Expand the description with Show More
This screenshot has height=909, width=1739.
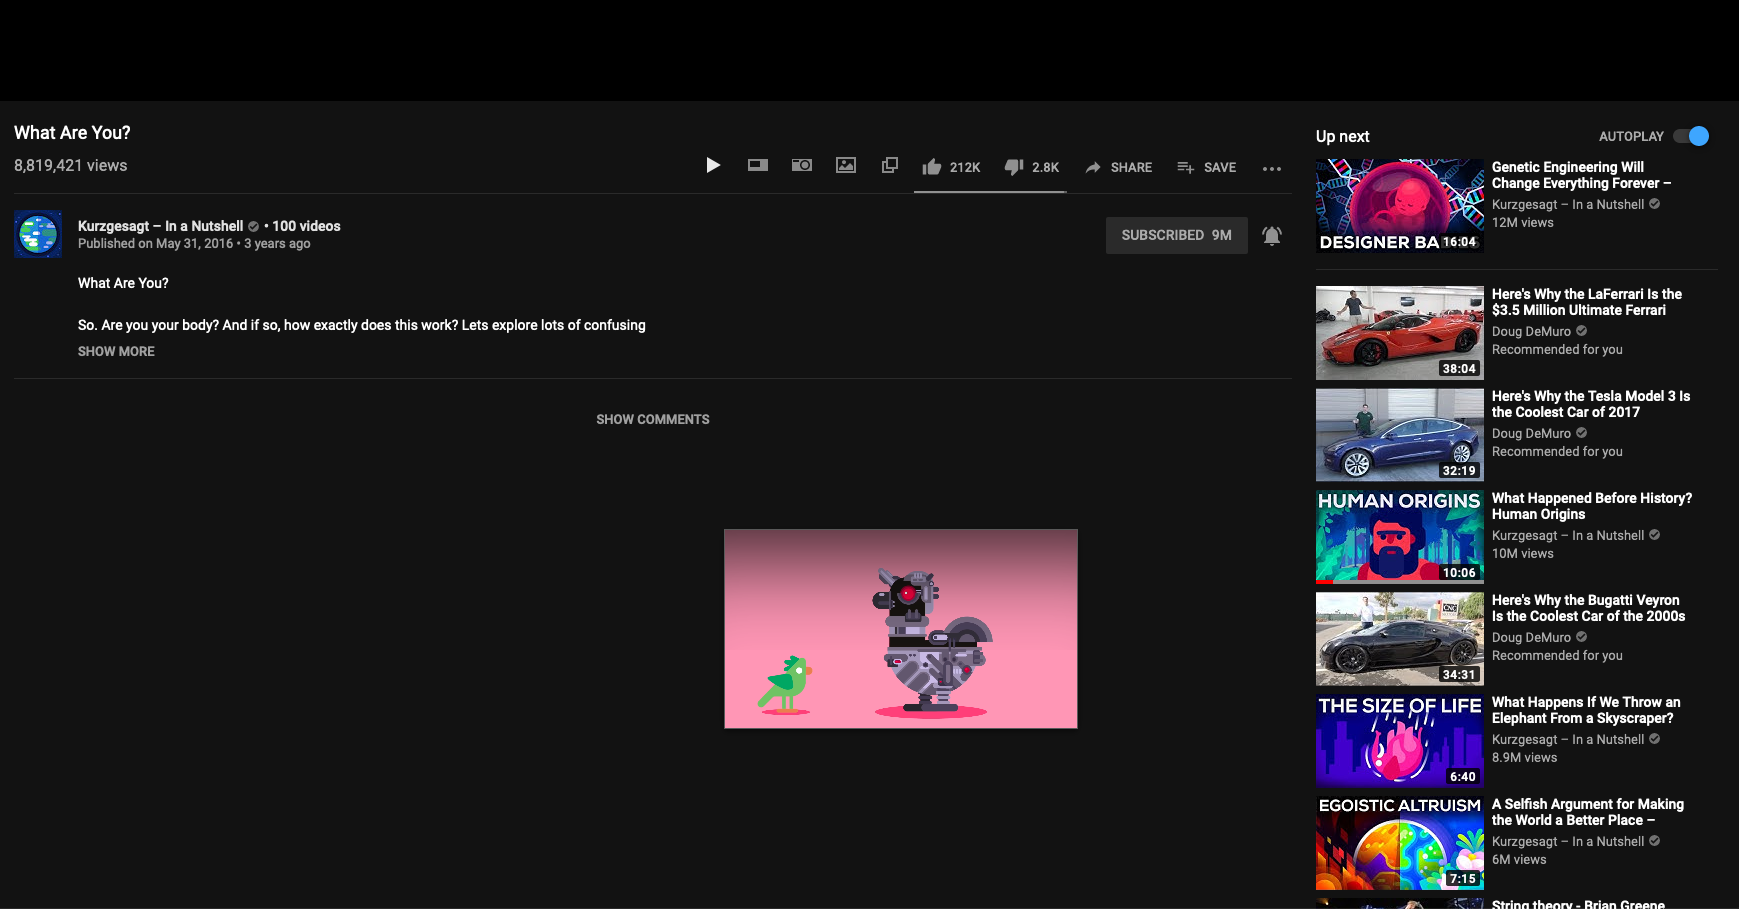click(116, 351)
